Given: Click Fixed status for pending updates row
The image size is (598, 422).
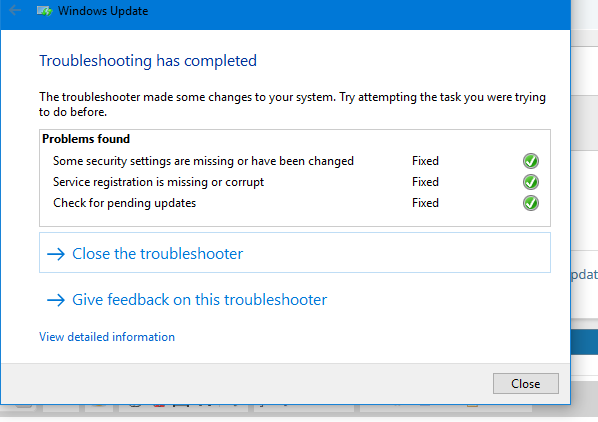Looking at the screenshot, I should coord(425,203).
